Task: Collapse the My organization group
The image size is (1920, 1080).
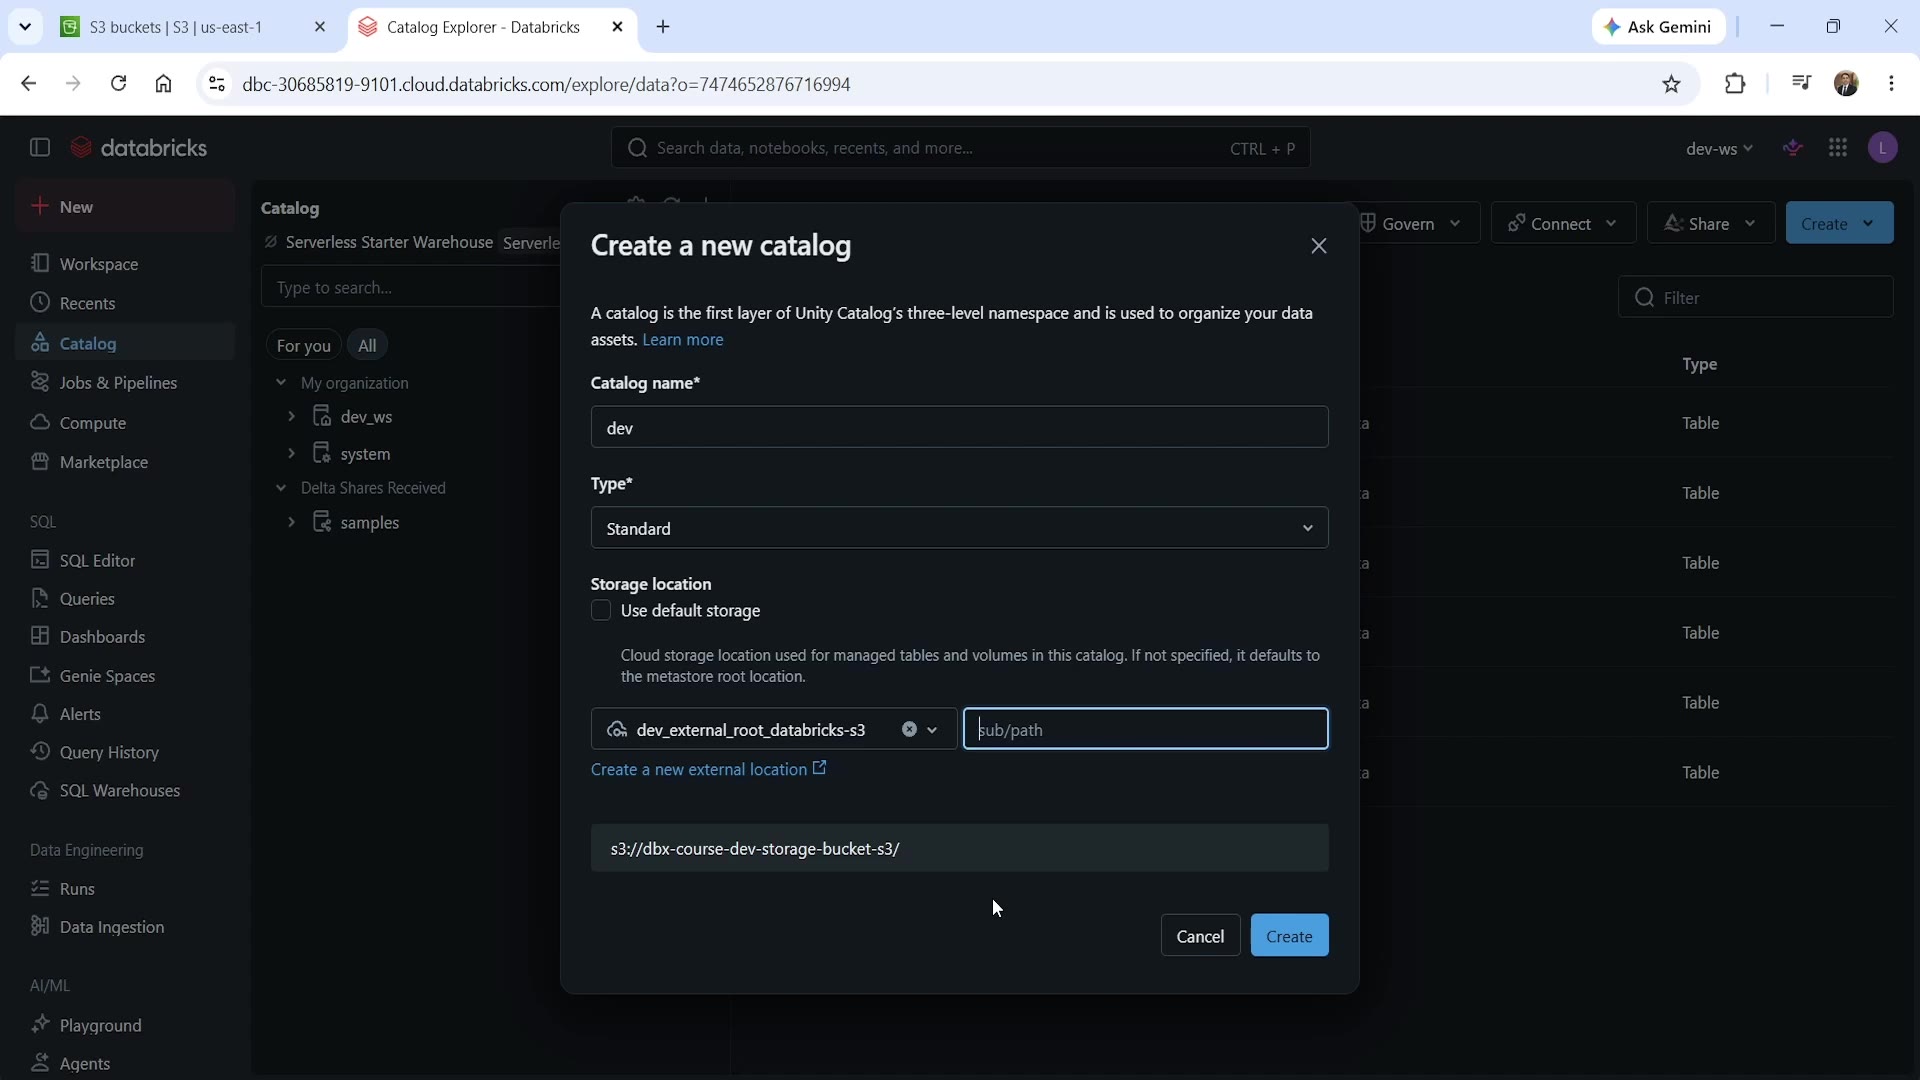Action: 281,383
